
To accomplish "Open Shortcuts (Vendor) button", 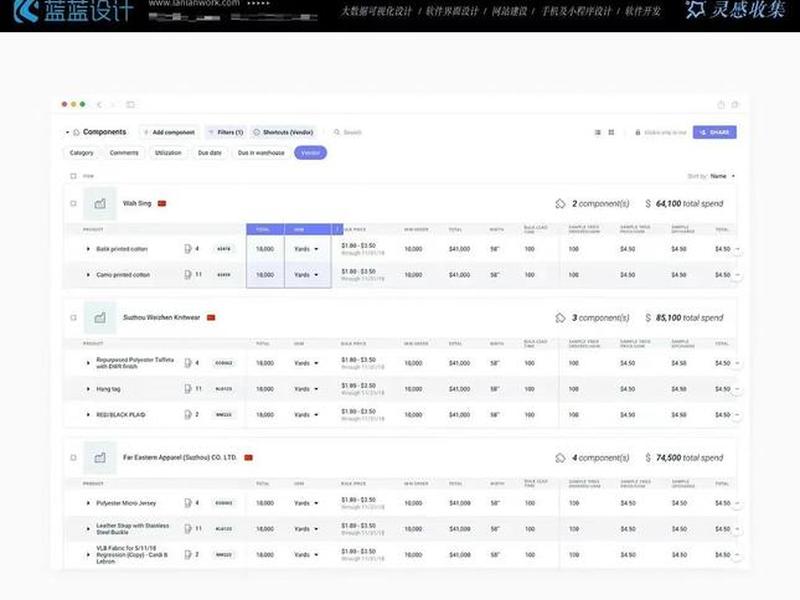I will pyautogui.click(x=283, y=132).
